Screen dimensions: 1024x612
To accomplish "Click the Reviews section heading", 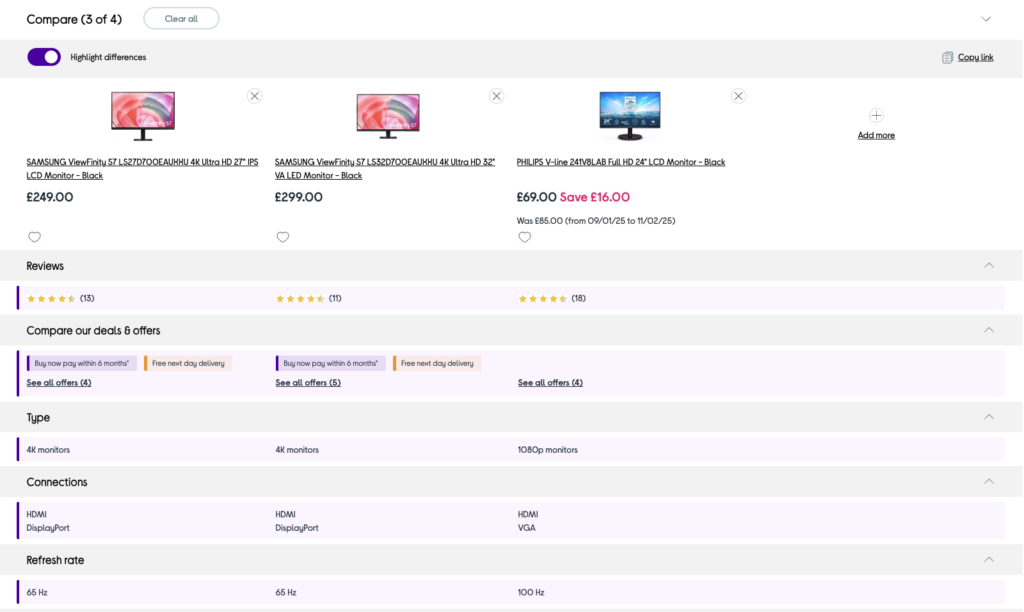I will [x=45, y=266].
